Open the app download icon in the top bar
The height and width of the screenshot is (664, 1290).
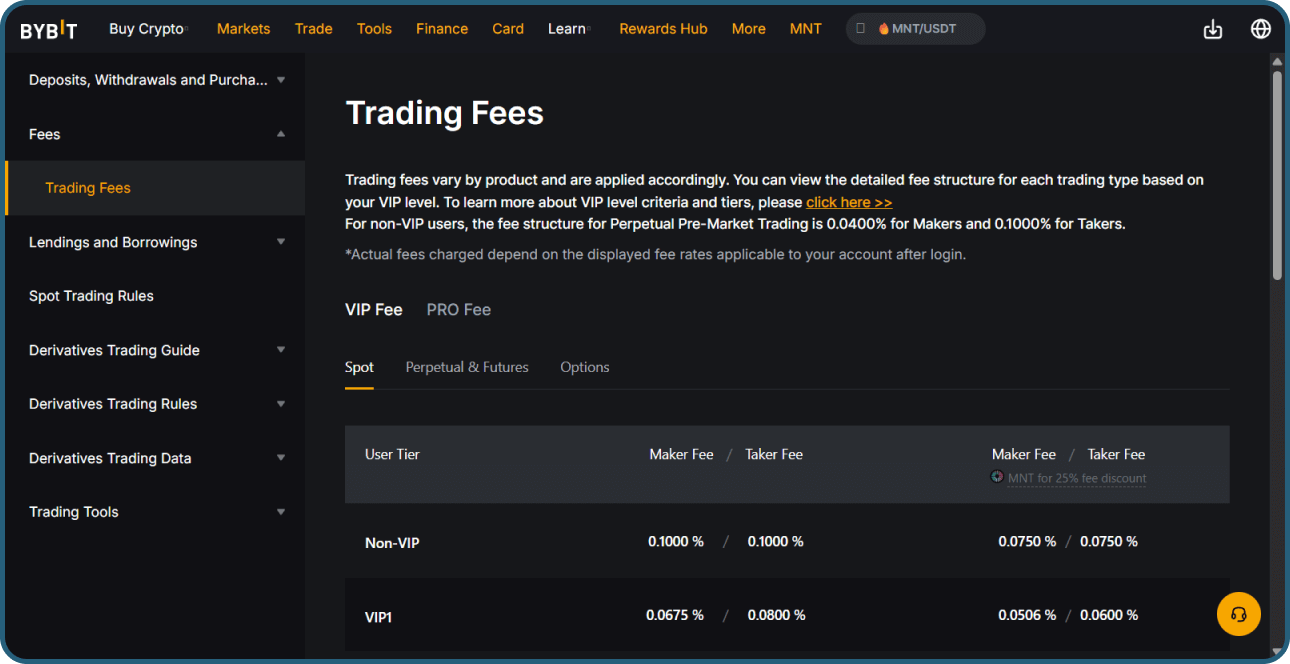coord(1213,29)
